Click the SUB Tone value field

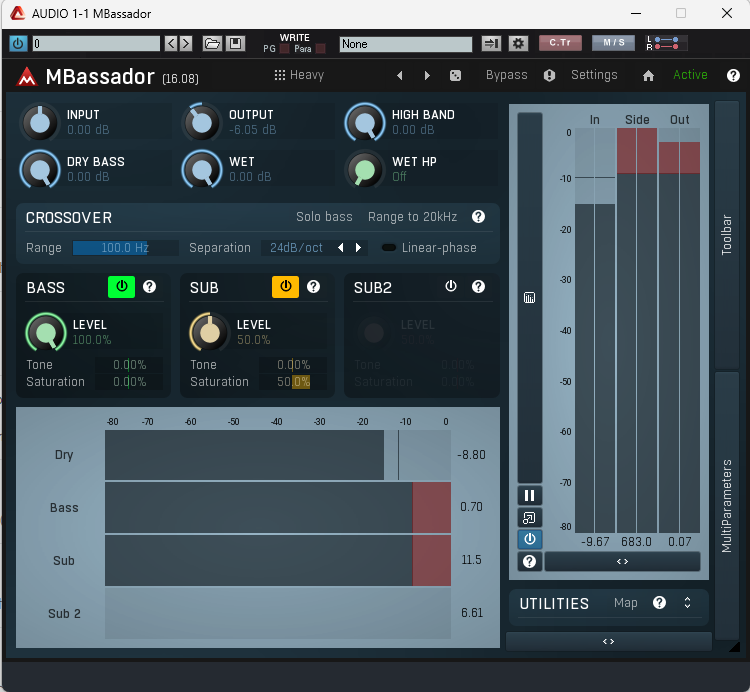tap(293, 365)
